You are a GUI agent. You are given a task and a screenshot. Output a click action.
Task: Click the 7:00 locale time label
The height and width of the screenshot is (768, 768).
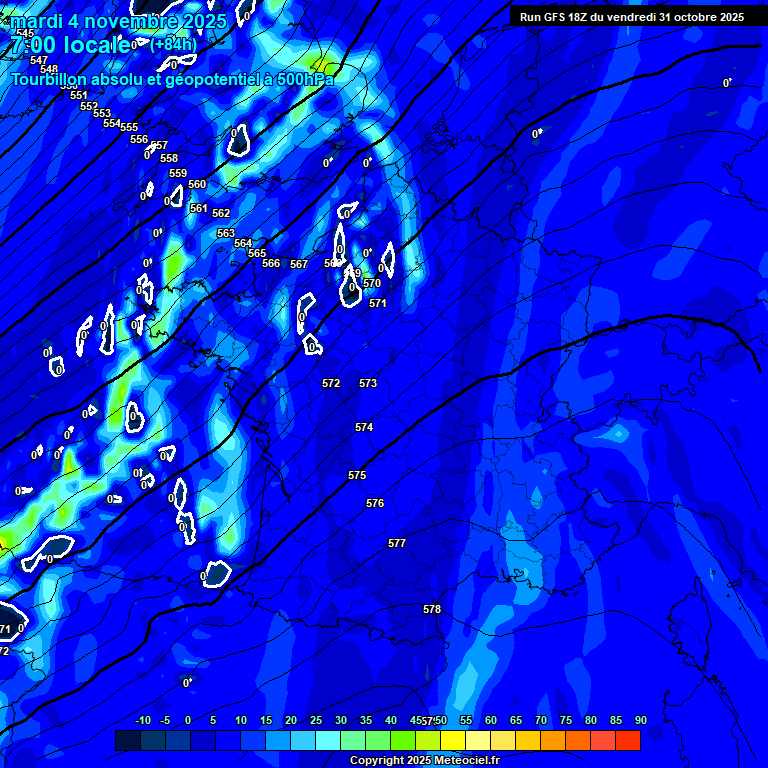70,45
